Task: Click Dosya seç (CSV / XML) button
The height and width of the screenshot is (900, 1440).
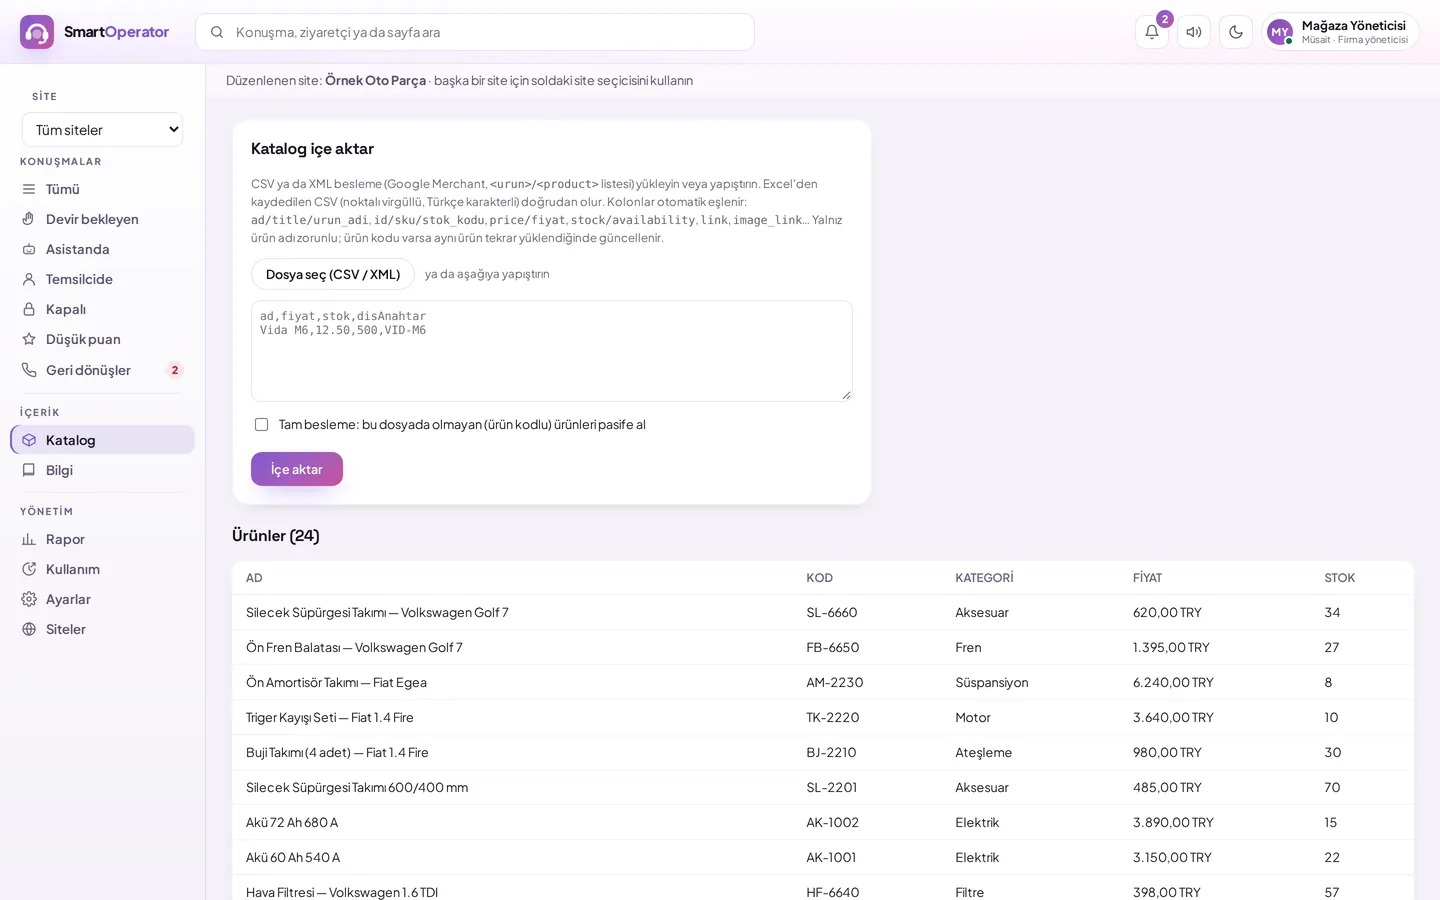Action: pos(333,274)
